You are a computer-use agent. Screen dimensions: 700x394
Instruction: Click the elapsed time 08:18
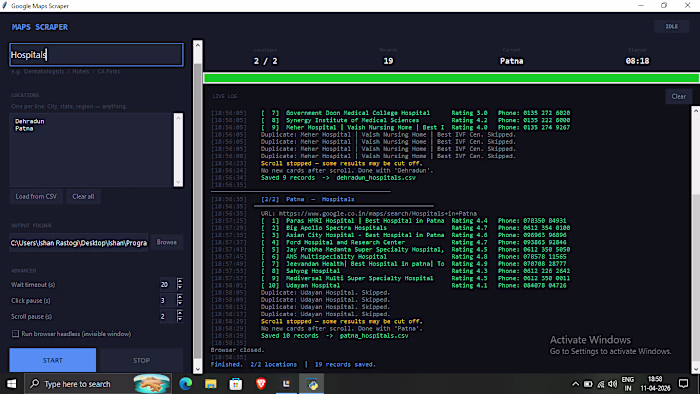click(x=638, y=61)
